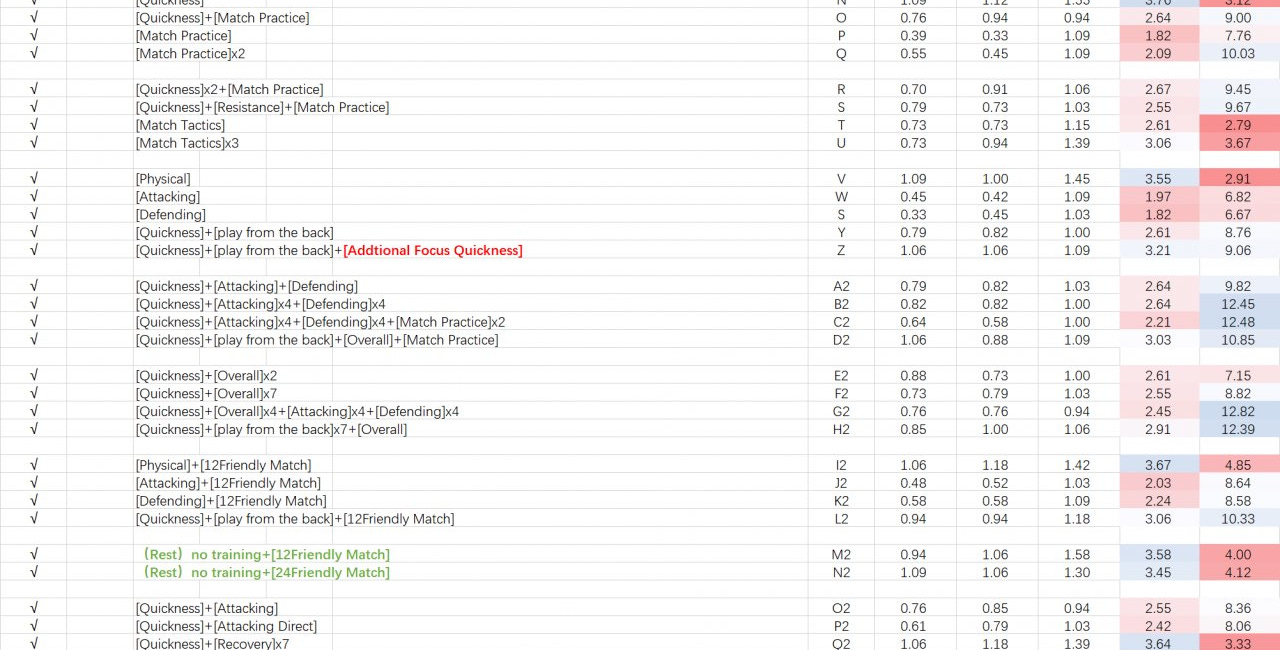
Task: Click the red-shaded '4.00' cell
Action: (1238, 554)
